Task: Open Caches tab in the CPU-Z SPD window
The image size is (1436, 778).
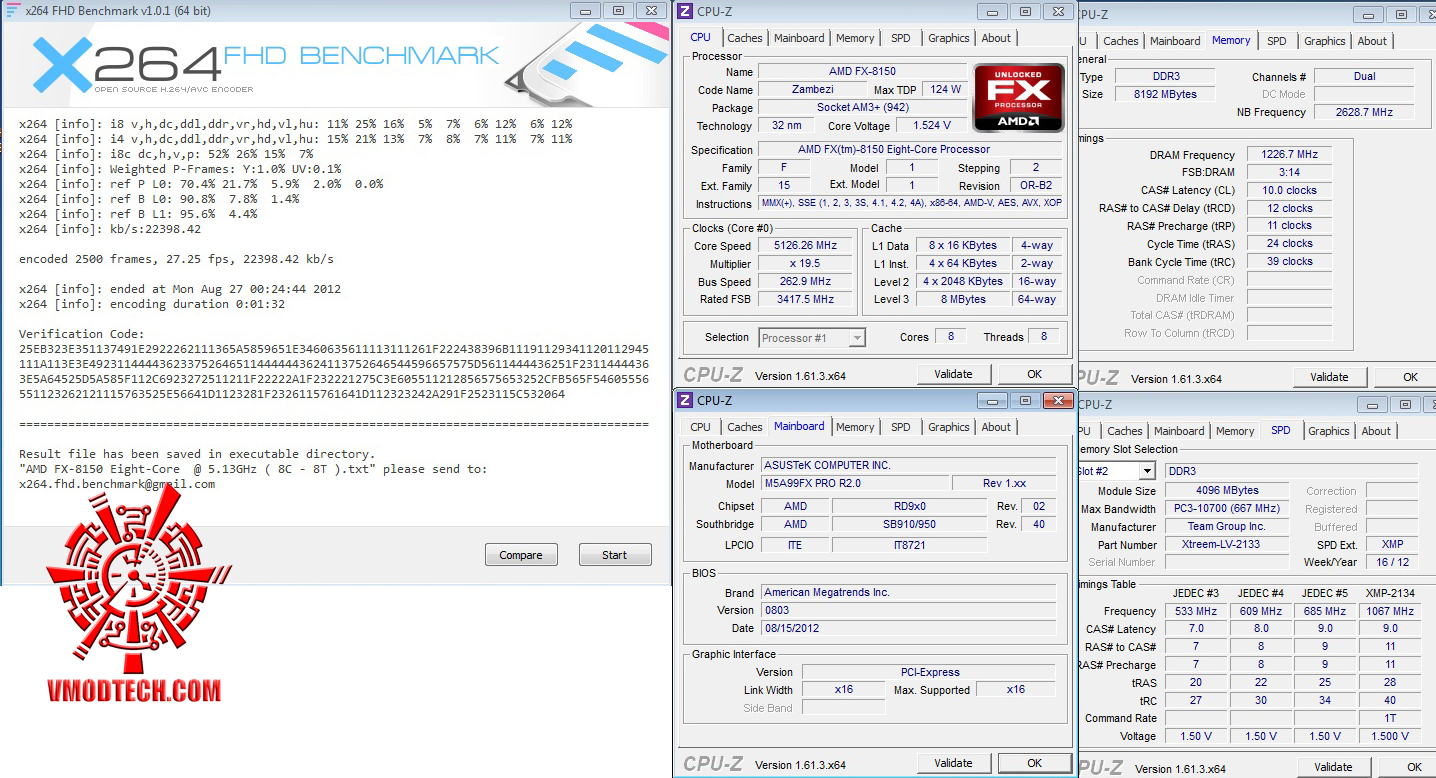Action: tap(1125, 431)
